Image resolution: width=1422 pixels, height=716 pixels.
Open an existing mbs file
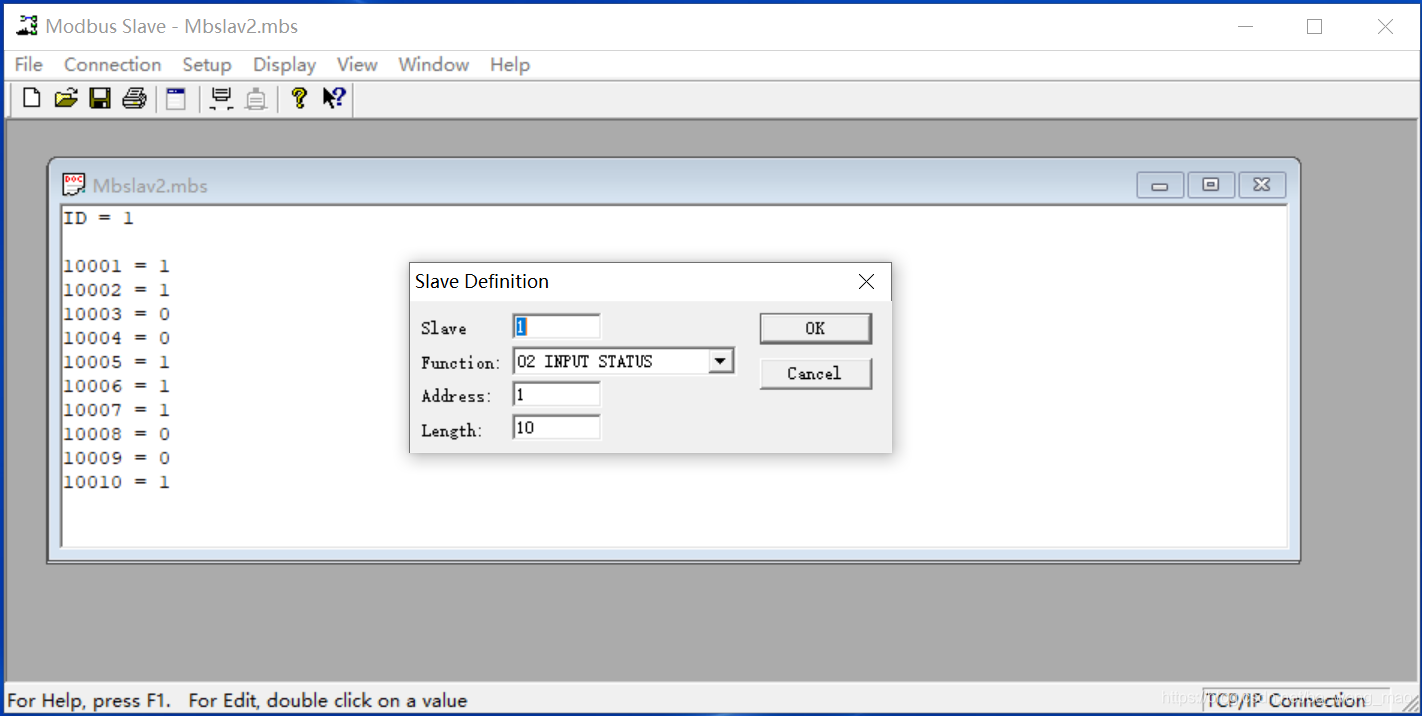[x=66, y=98]
